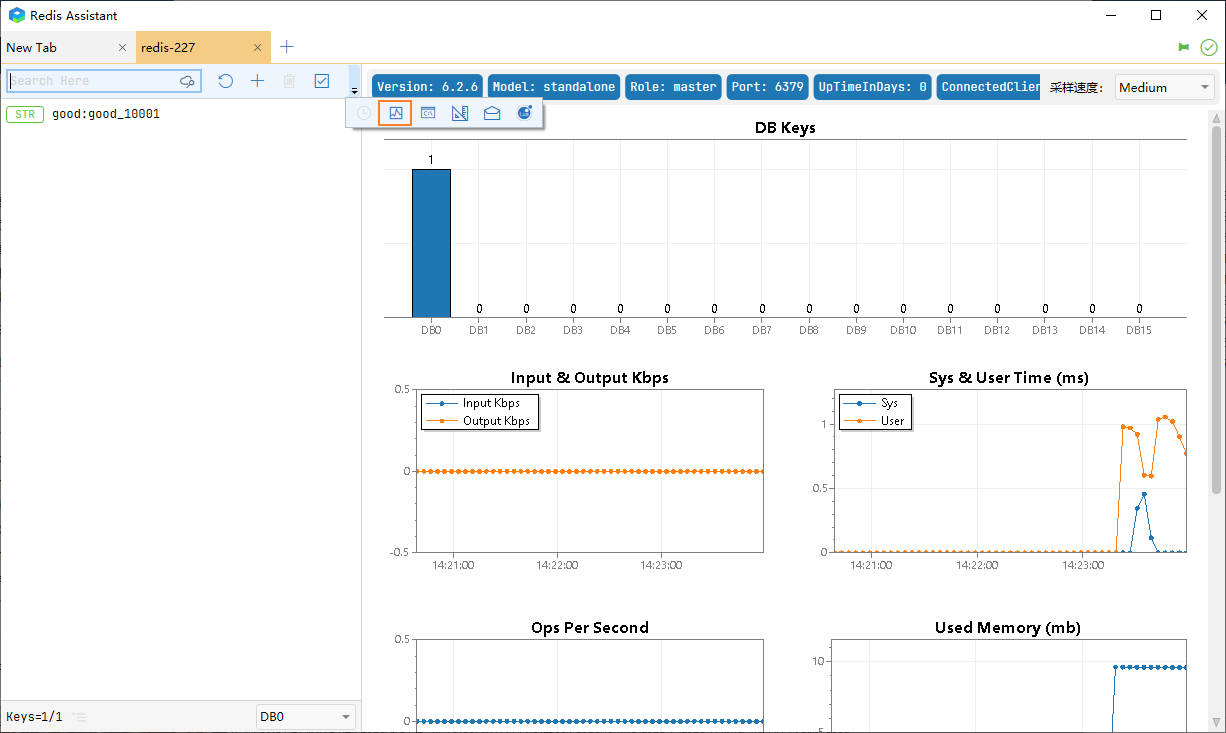
Task: Close the New Tab tab
Action: tap(122, 47)
